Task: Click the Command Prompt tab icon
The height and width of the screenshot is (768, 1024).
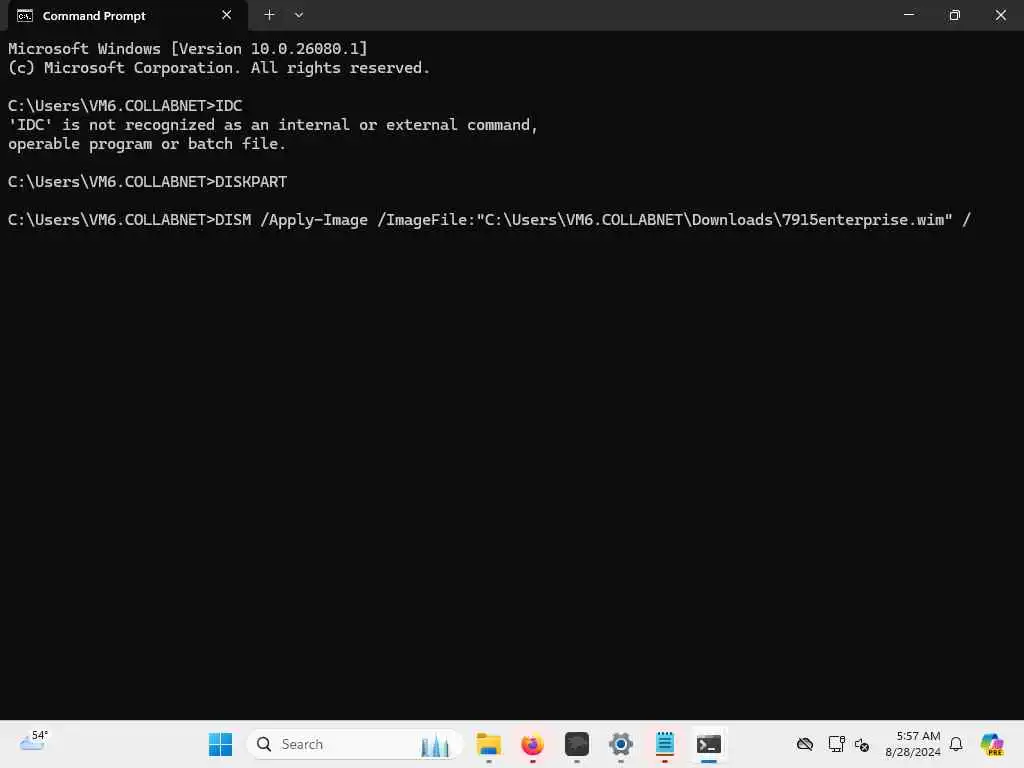Action: 25,16
